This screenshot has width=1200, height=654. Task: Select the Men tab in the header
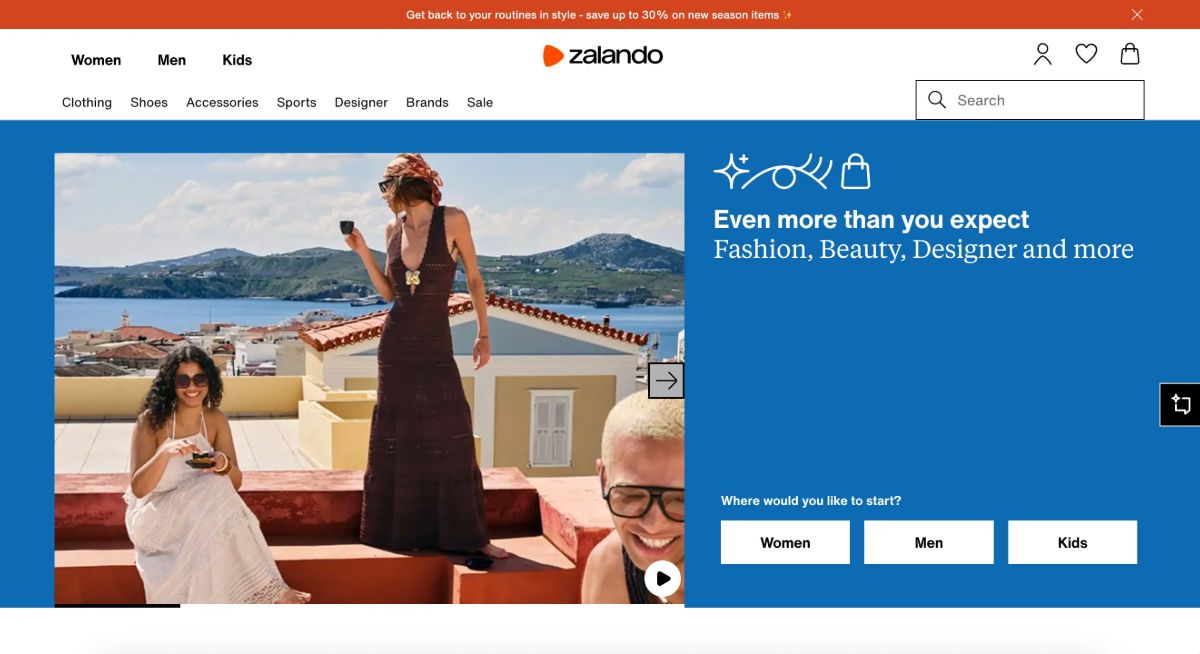click(172, 60)
